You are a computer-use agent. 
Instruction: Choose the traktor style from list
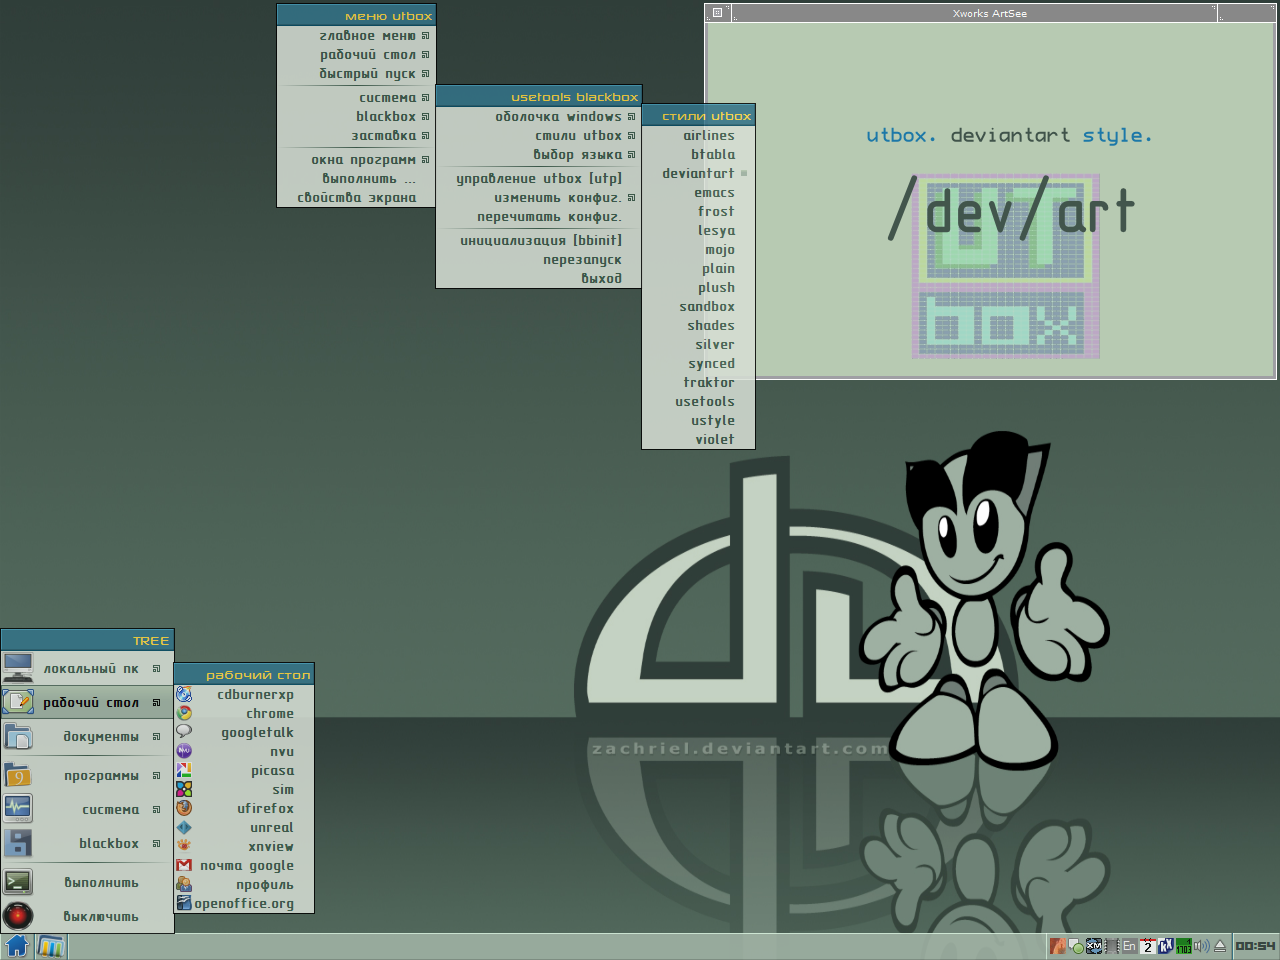click(x=708, y=383)
